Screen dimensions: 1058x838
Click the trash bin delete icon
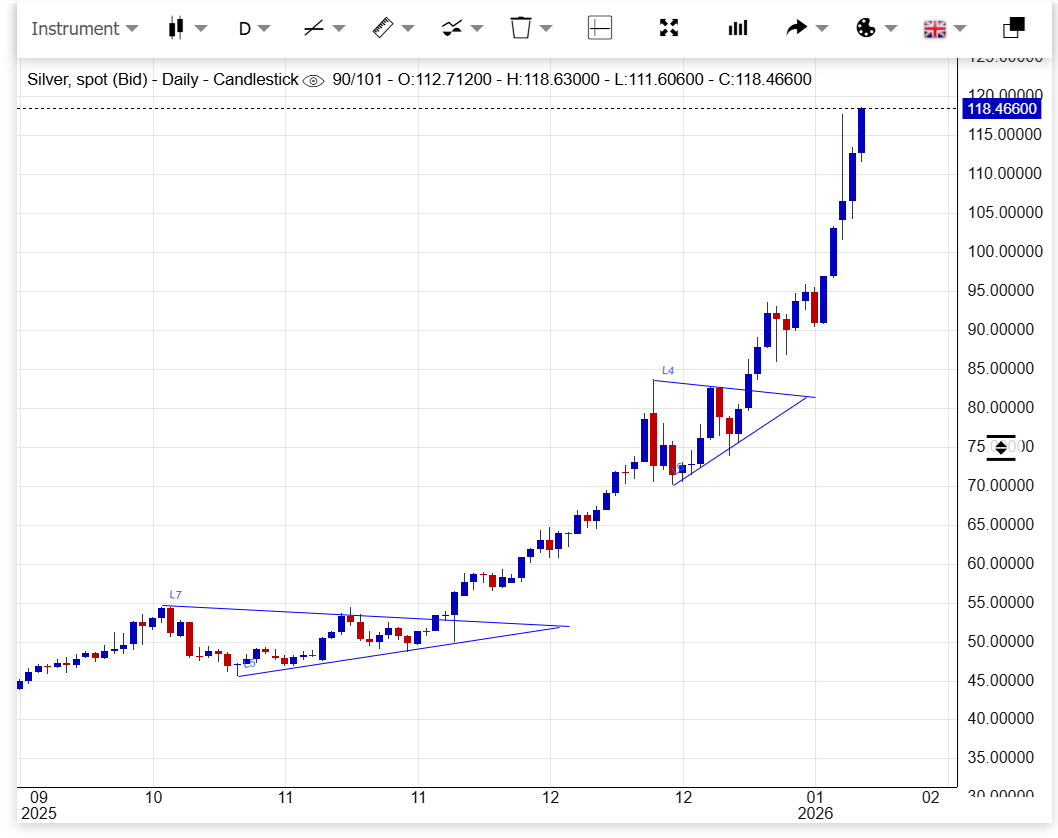tap(520, 28)
